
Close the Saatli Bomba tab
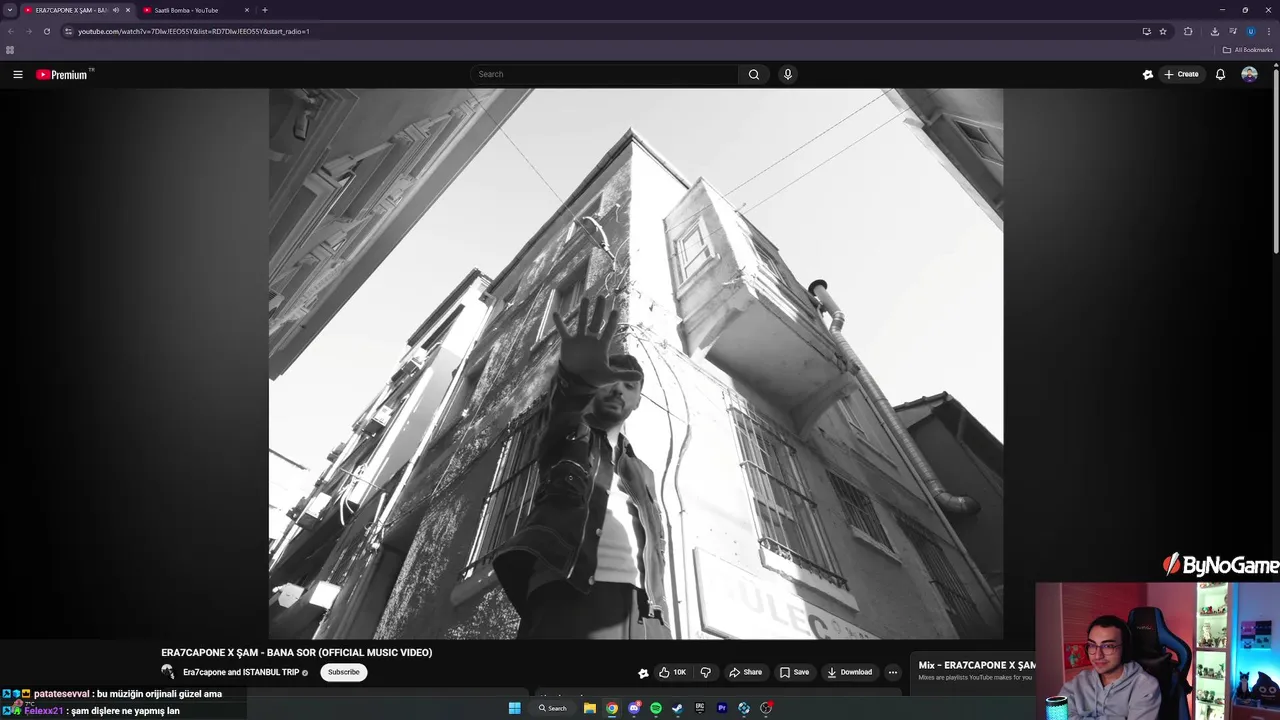[247, 10]
